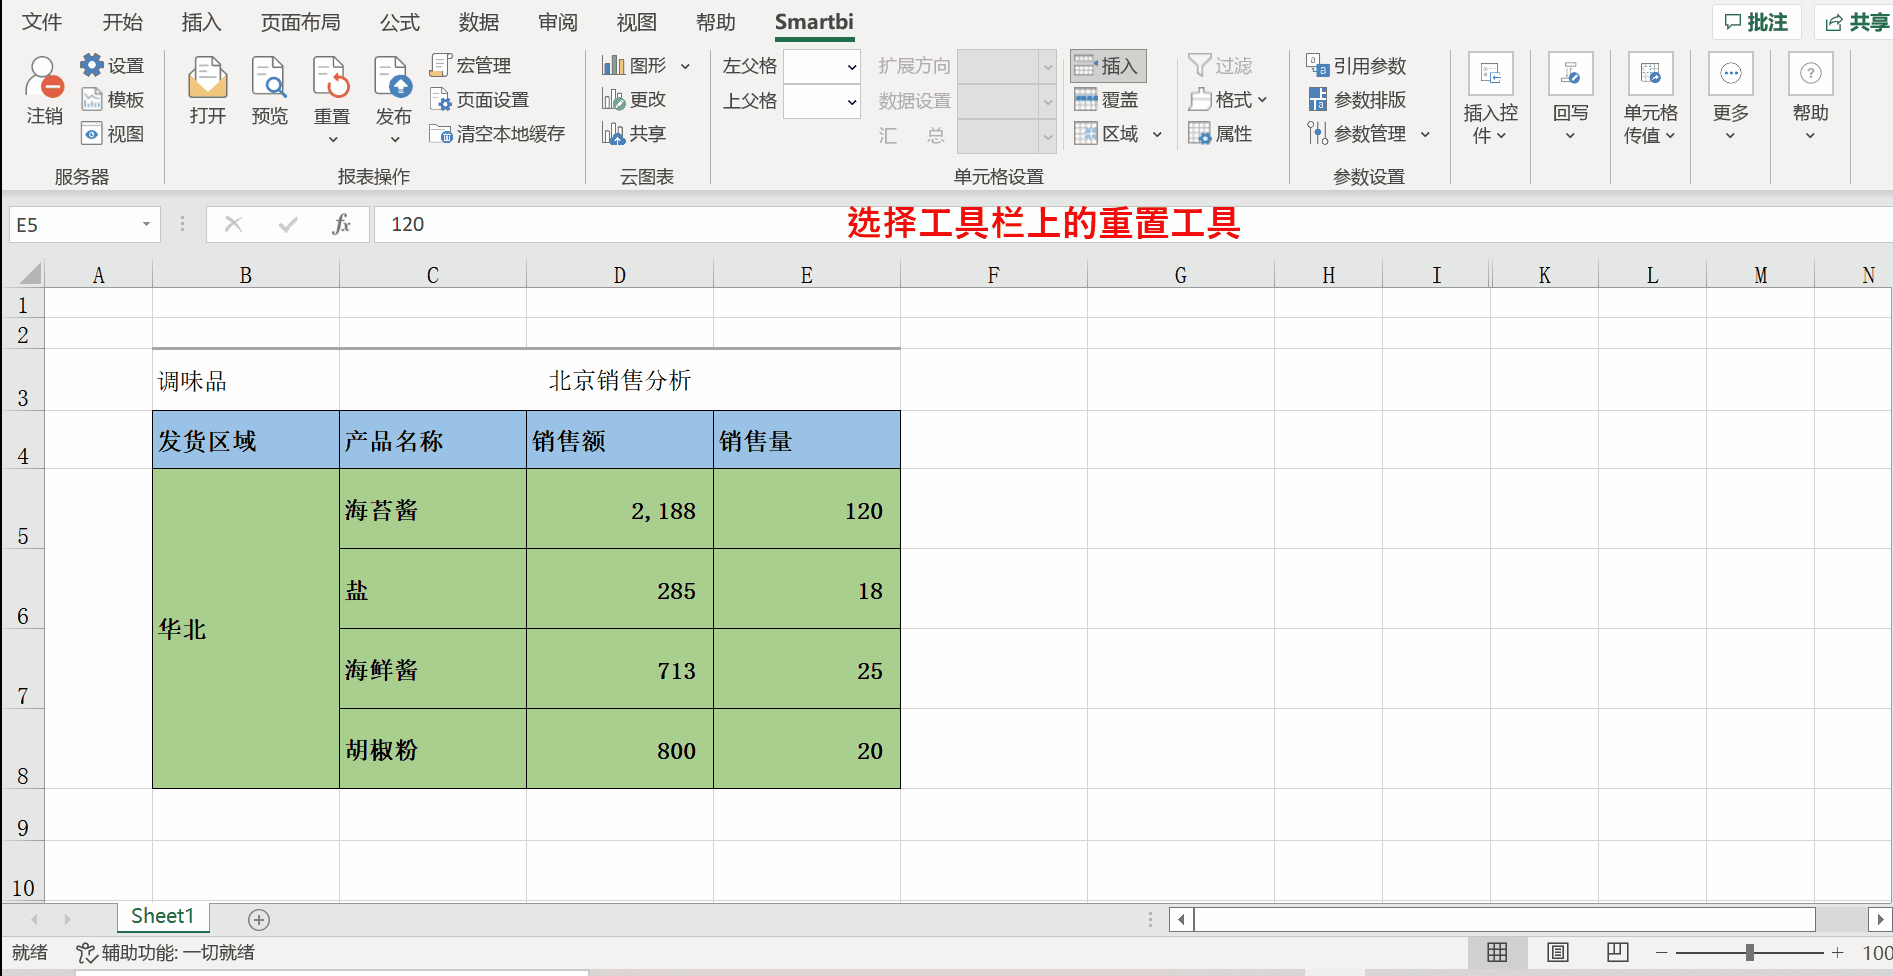The width and height of the screenshot is (1893, 976).
Task: Expand the 参数管理 dropdown arrow
Action: pos(1425,134)
